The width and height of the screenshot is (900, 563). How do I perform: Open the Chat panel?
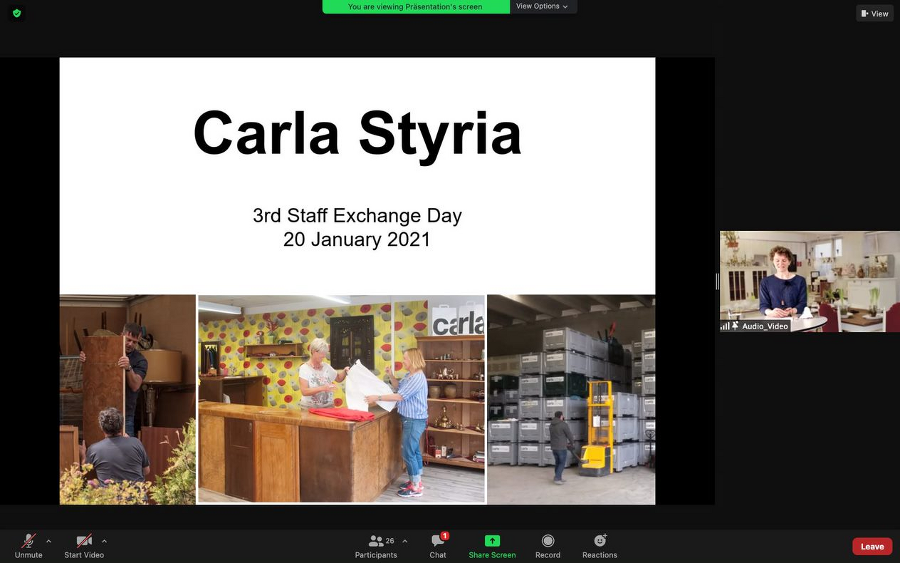[x=438, y=546]
